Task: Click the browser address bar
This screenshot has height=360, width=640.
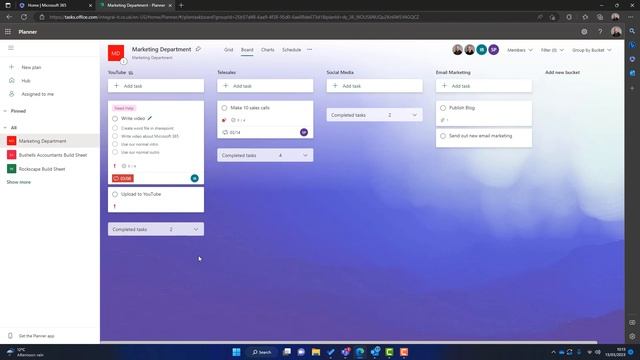Action: pyautogui.click(x=286, y=17)
